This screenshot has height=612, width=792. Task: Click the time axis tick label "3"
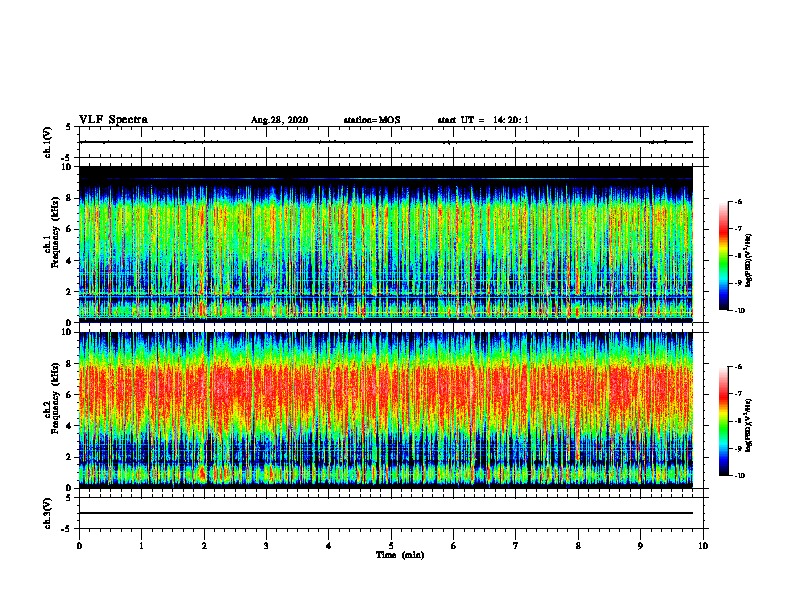click(266, 546)
